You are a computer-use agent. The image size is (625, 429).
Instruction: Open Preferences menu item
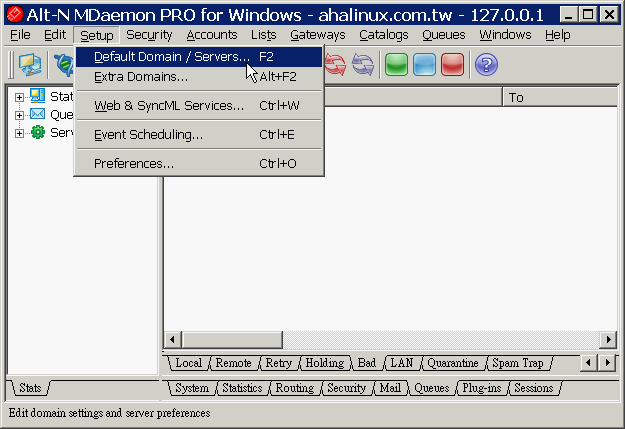click(199, 164)
